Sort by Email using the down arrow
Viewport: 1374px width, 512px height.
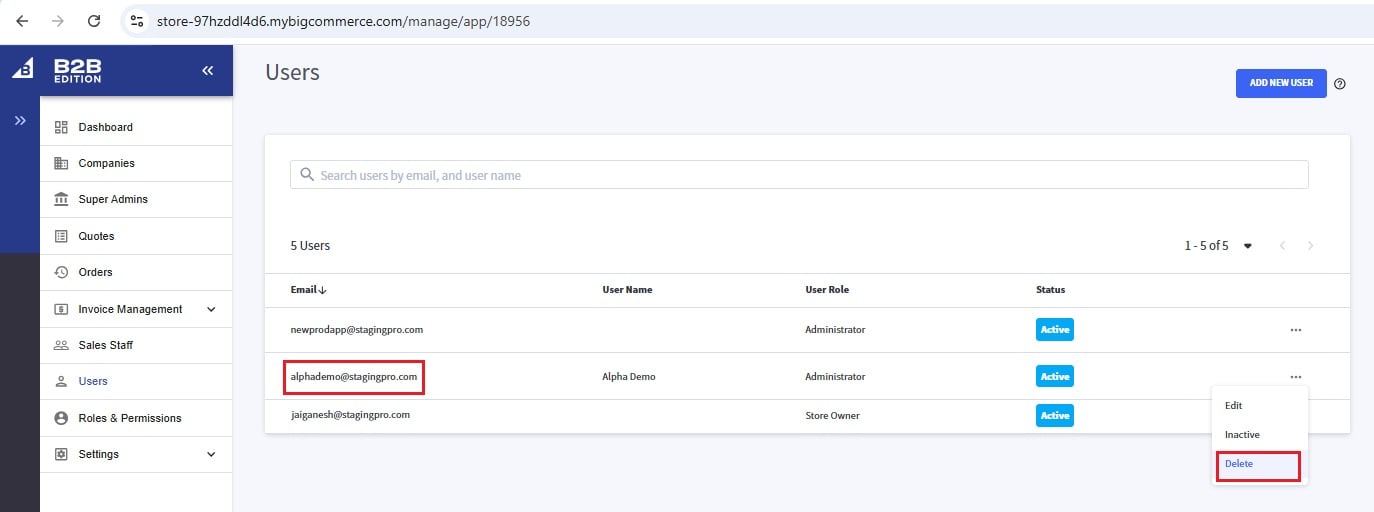click(x=323, y=290)
